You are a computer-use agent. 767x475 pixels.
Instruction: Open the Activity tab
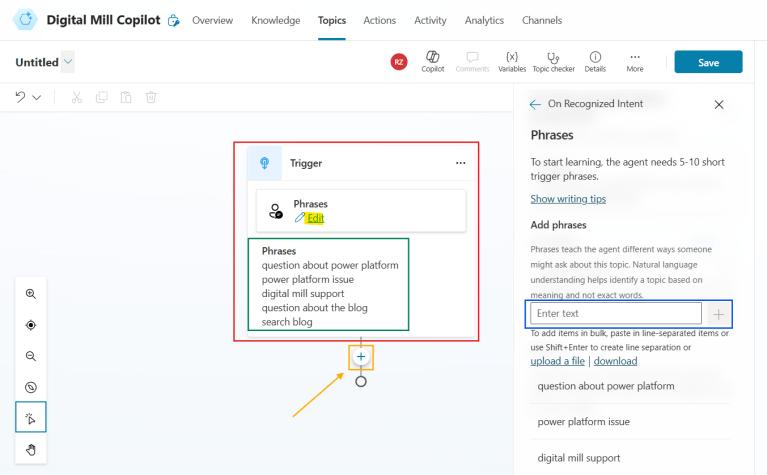tap(430, 21)
